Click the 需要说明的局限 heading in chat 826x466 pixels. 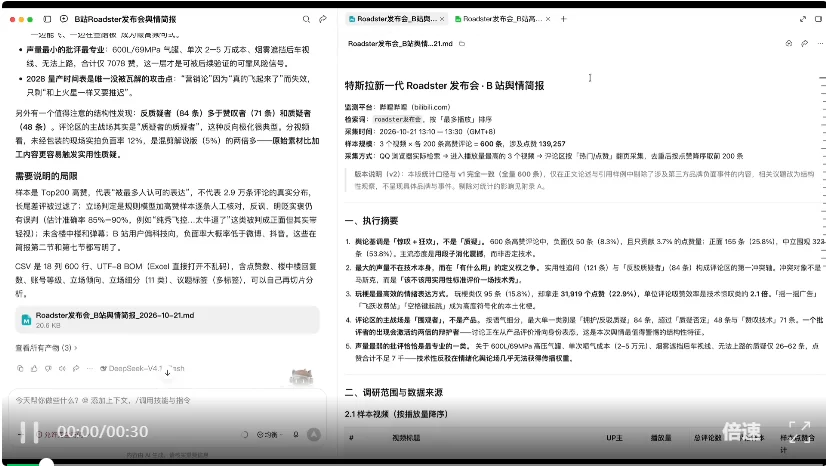coord(46,176)
